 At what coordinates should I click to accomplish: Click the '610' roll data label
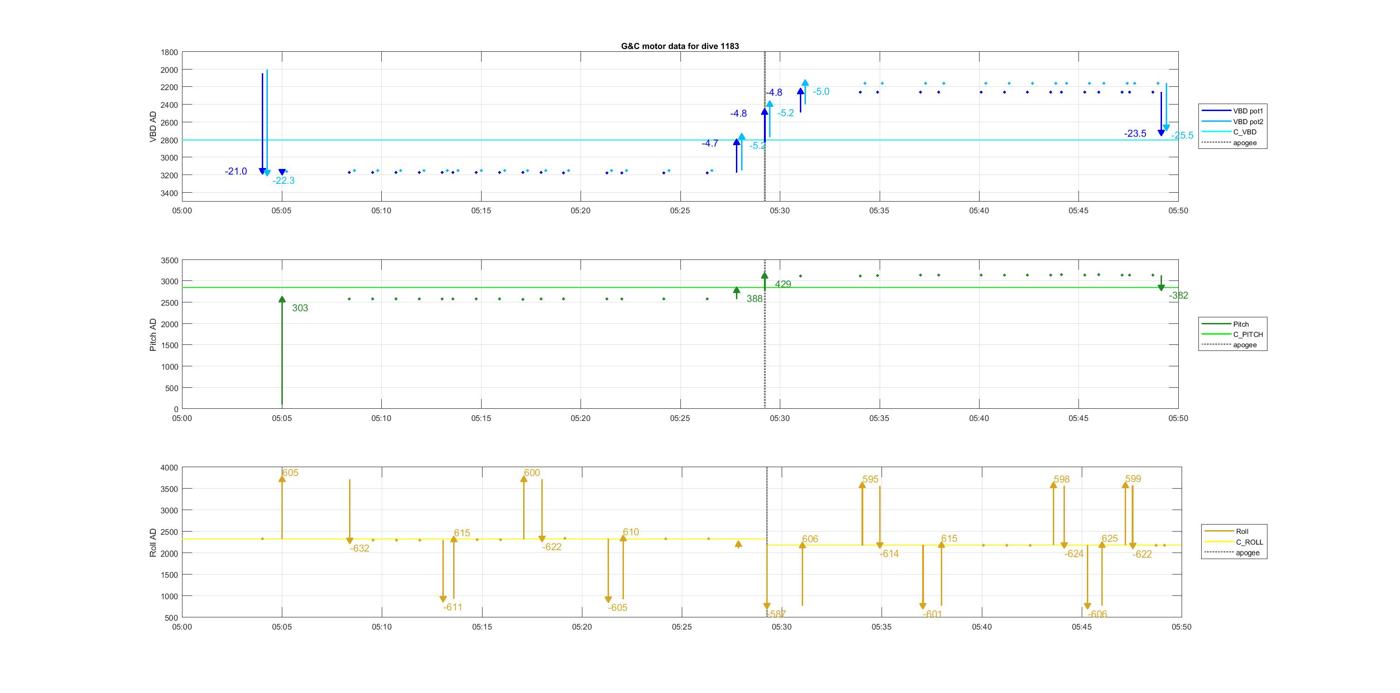[x=631, y=533]
